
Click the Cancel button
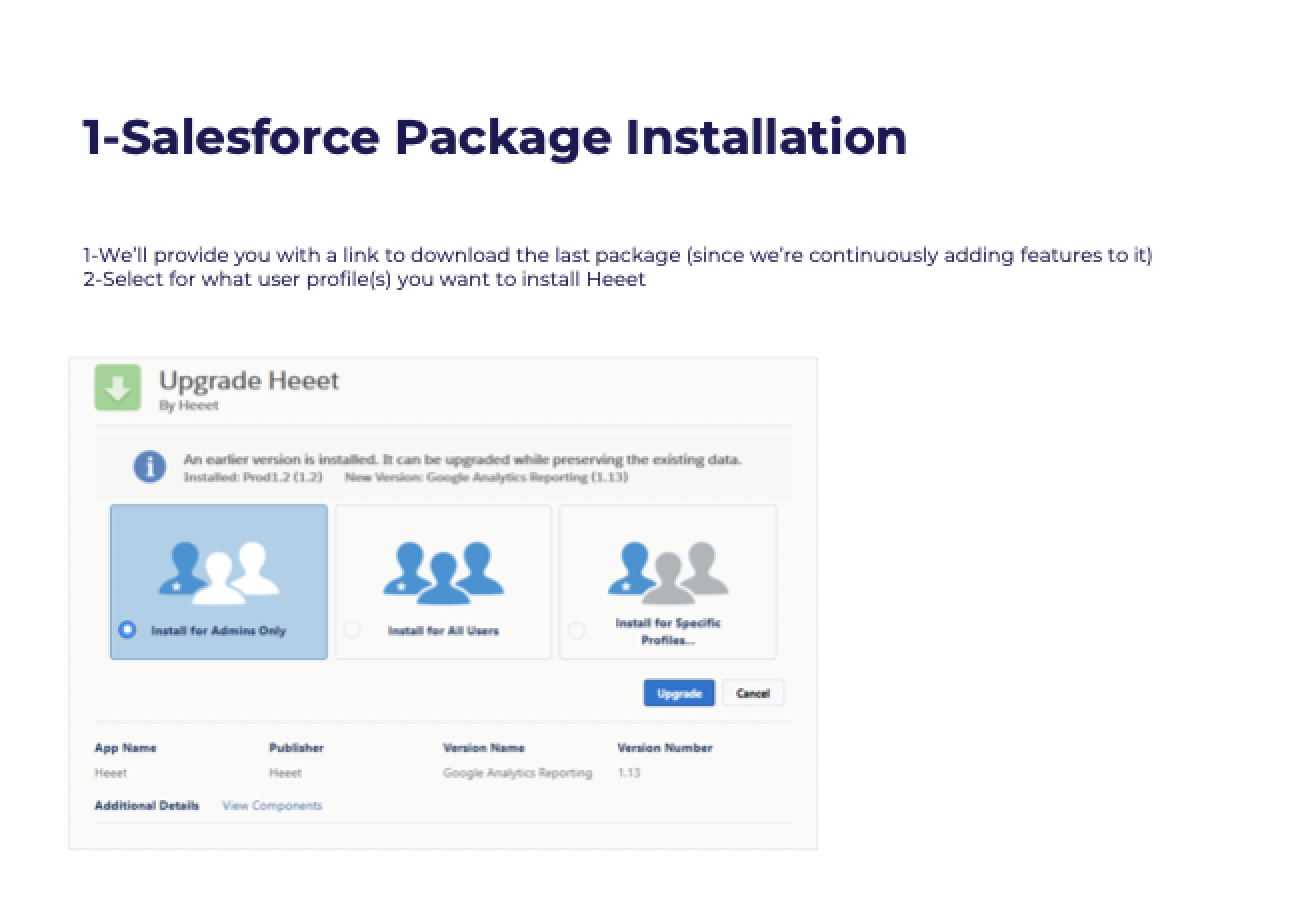coord(753,693)
